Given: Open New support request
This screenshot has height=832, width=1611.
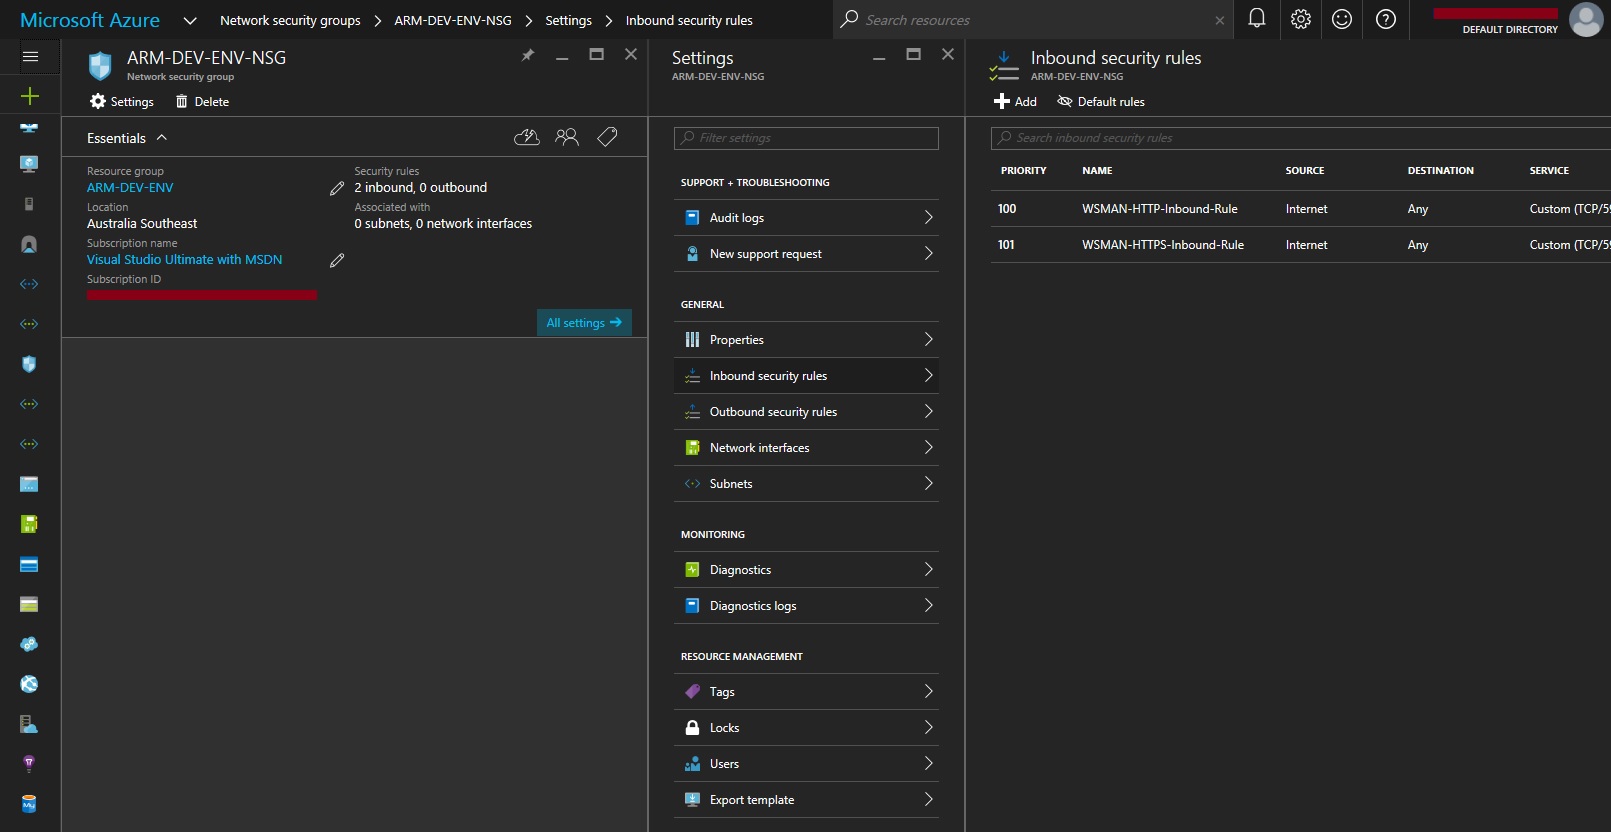Looking at the screenshot, I should click(806, 254).
